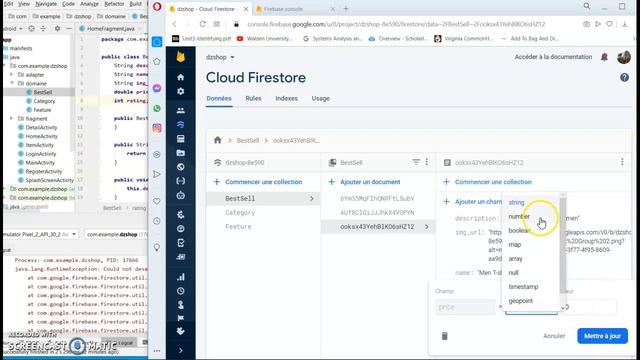Open the Refactor menu in Android Studio

coord(114,4)
